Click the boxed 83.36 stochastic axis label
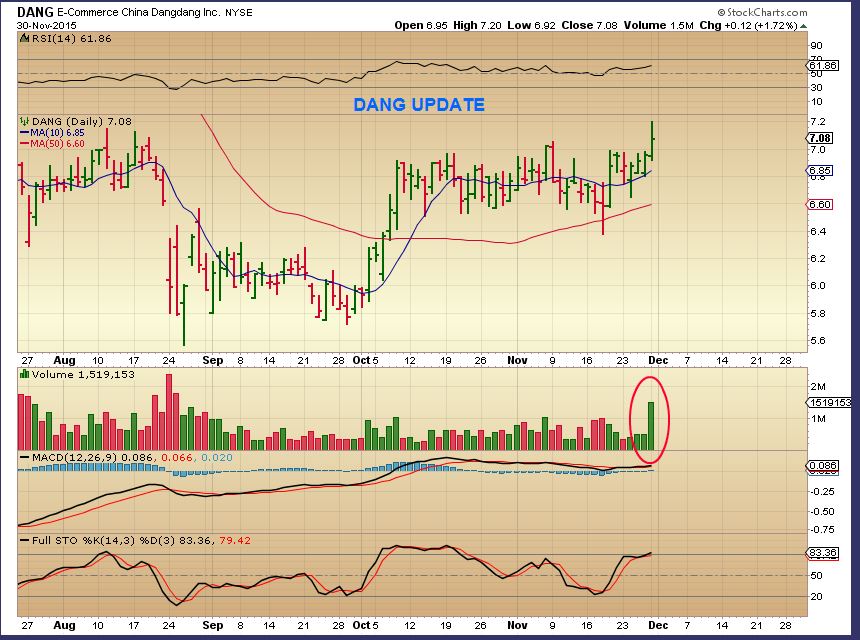 click(x=823, y=553)
